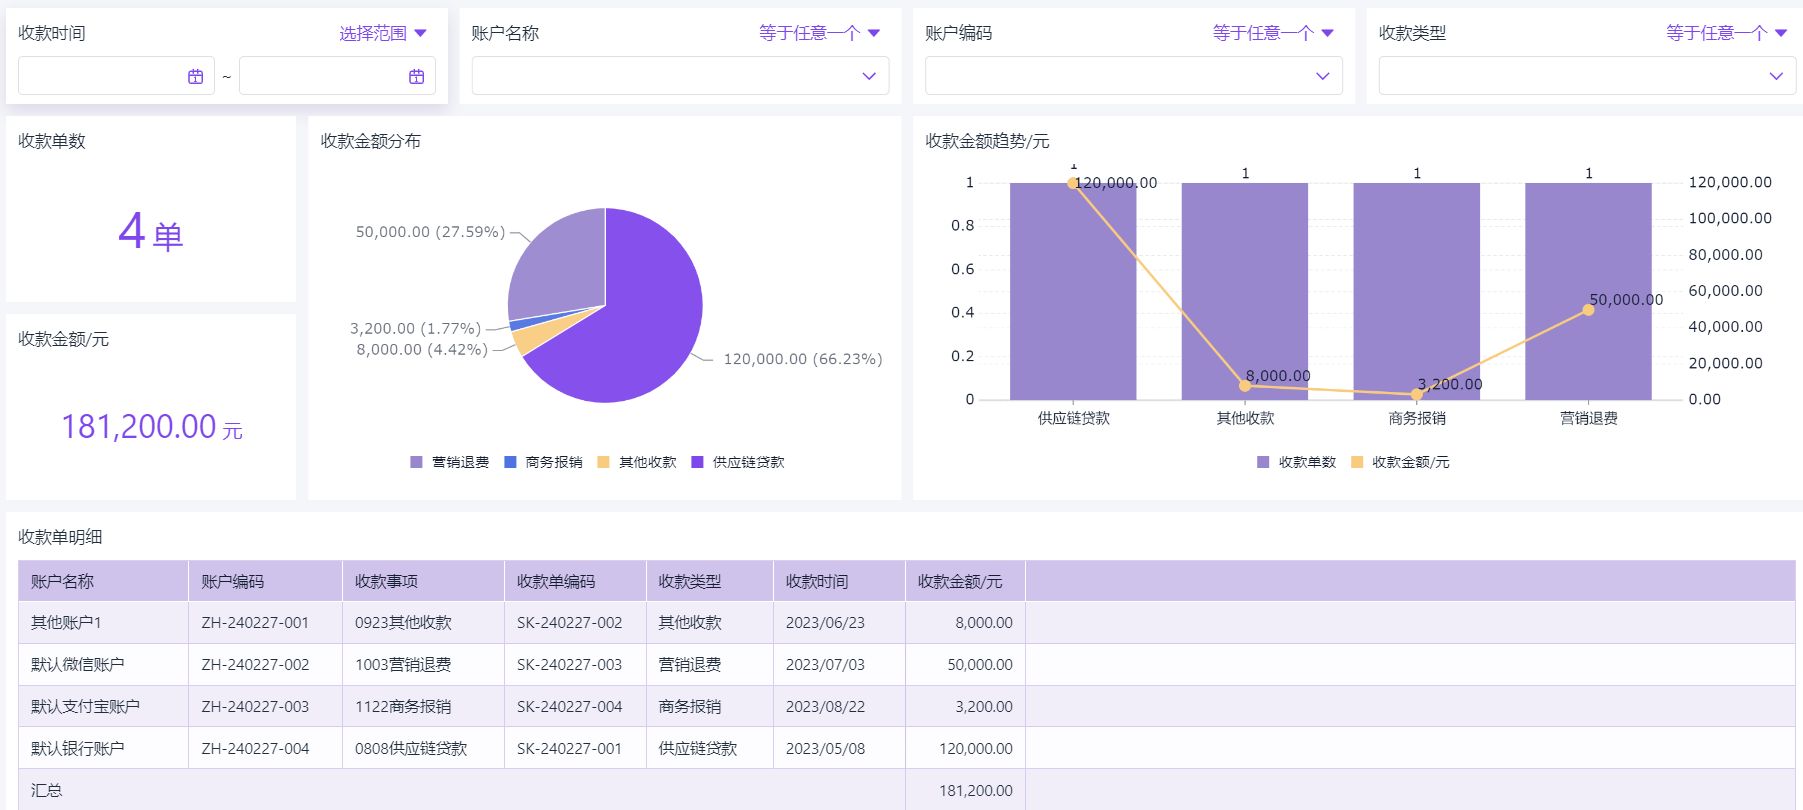Click account code ZH-240227-001
The image size is (1803, 810).
265,622
